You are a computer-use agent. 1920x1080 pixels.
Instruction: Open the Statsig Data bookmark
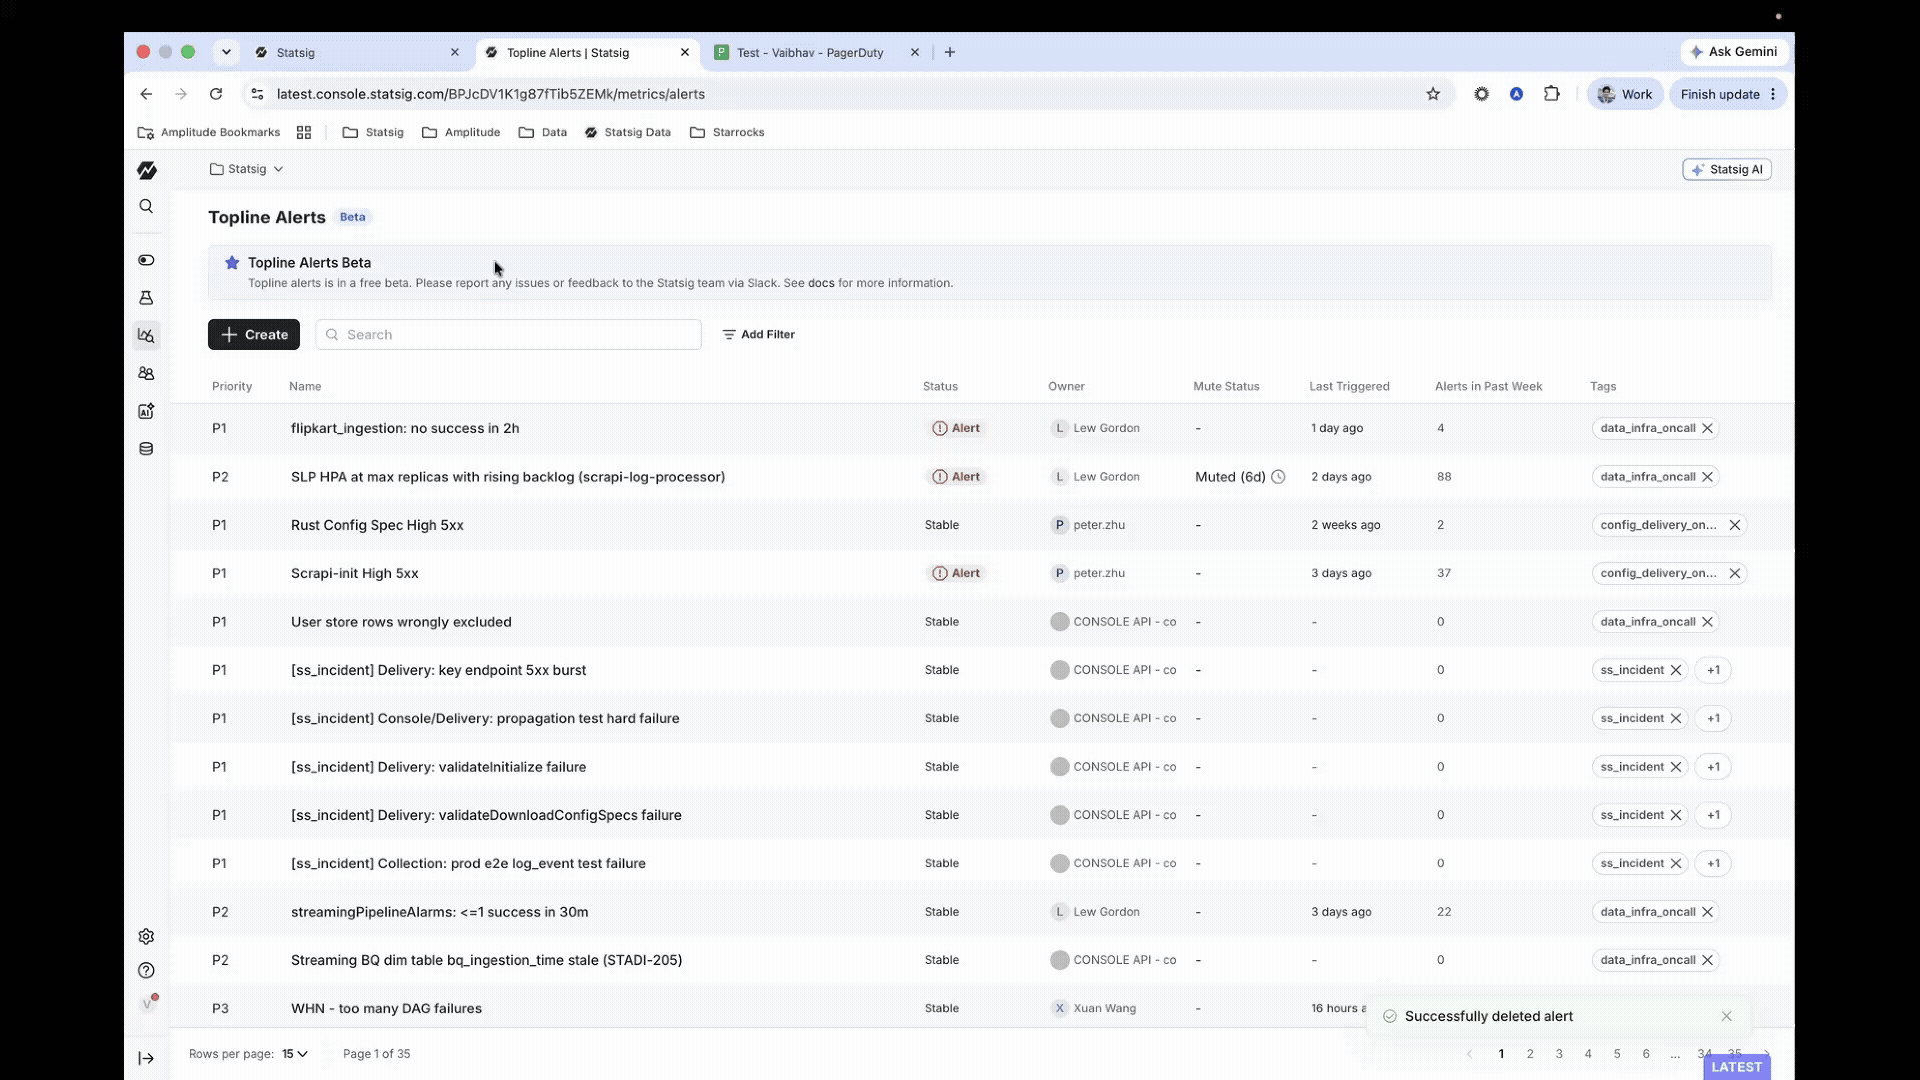(x=628, y=132)
